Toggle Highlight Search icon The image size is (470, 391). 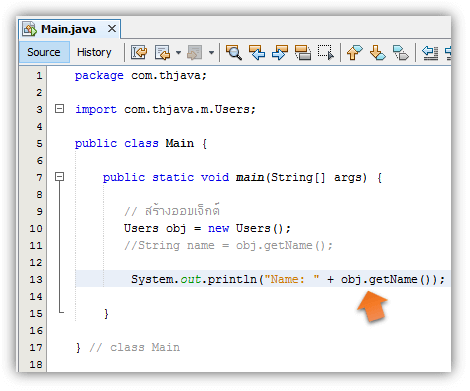pyautogui.click(x=303, y=53)
